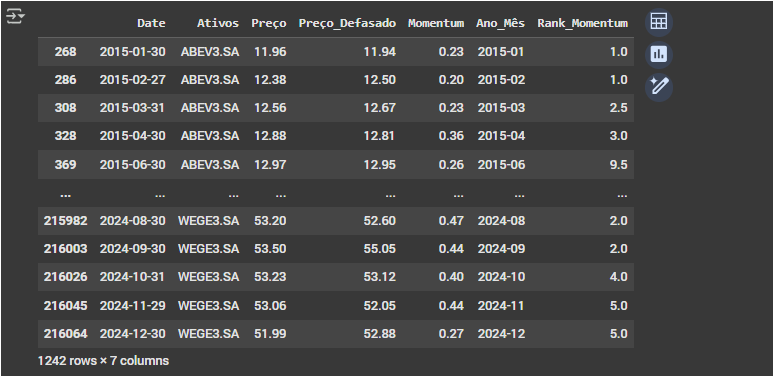Click price value 12.56
Viewport: 774px width, 377px height.
[x=270, y=108]
